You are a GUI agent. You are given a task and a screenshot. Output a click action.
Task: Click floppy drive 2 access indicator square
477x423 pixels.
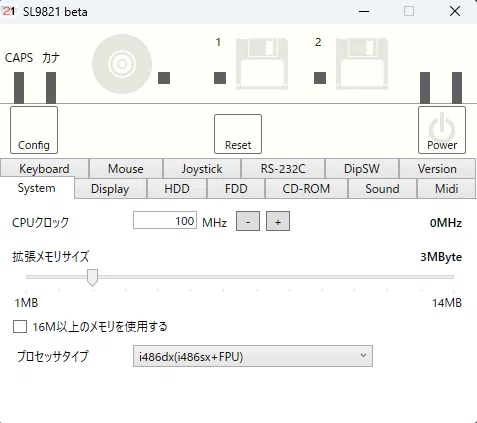point(320,78)
